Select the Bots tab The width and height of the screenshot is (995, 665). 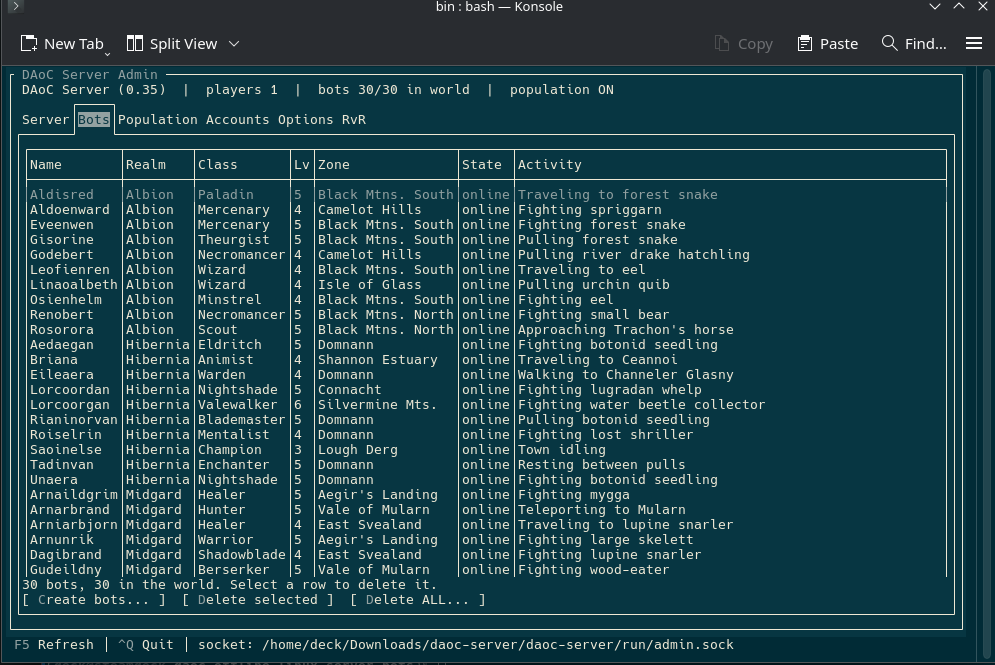(94, 120)
